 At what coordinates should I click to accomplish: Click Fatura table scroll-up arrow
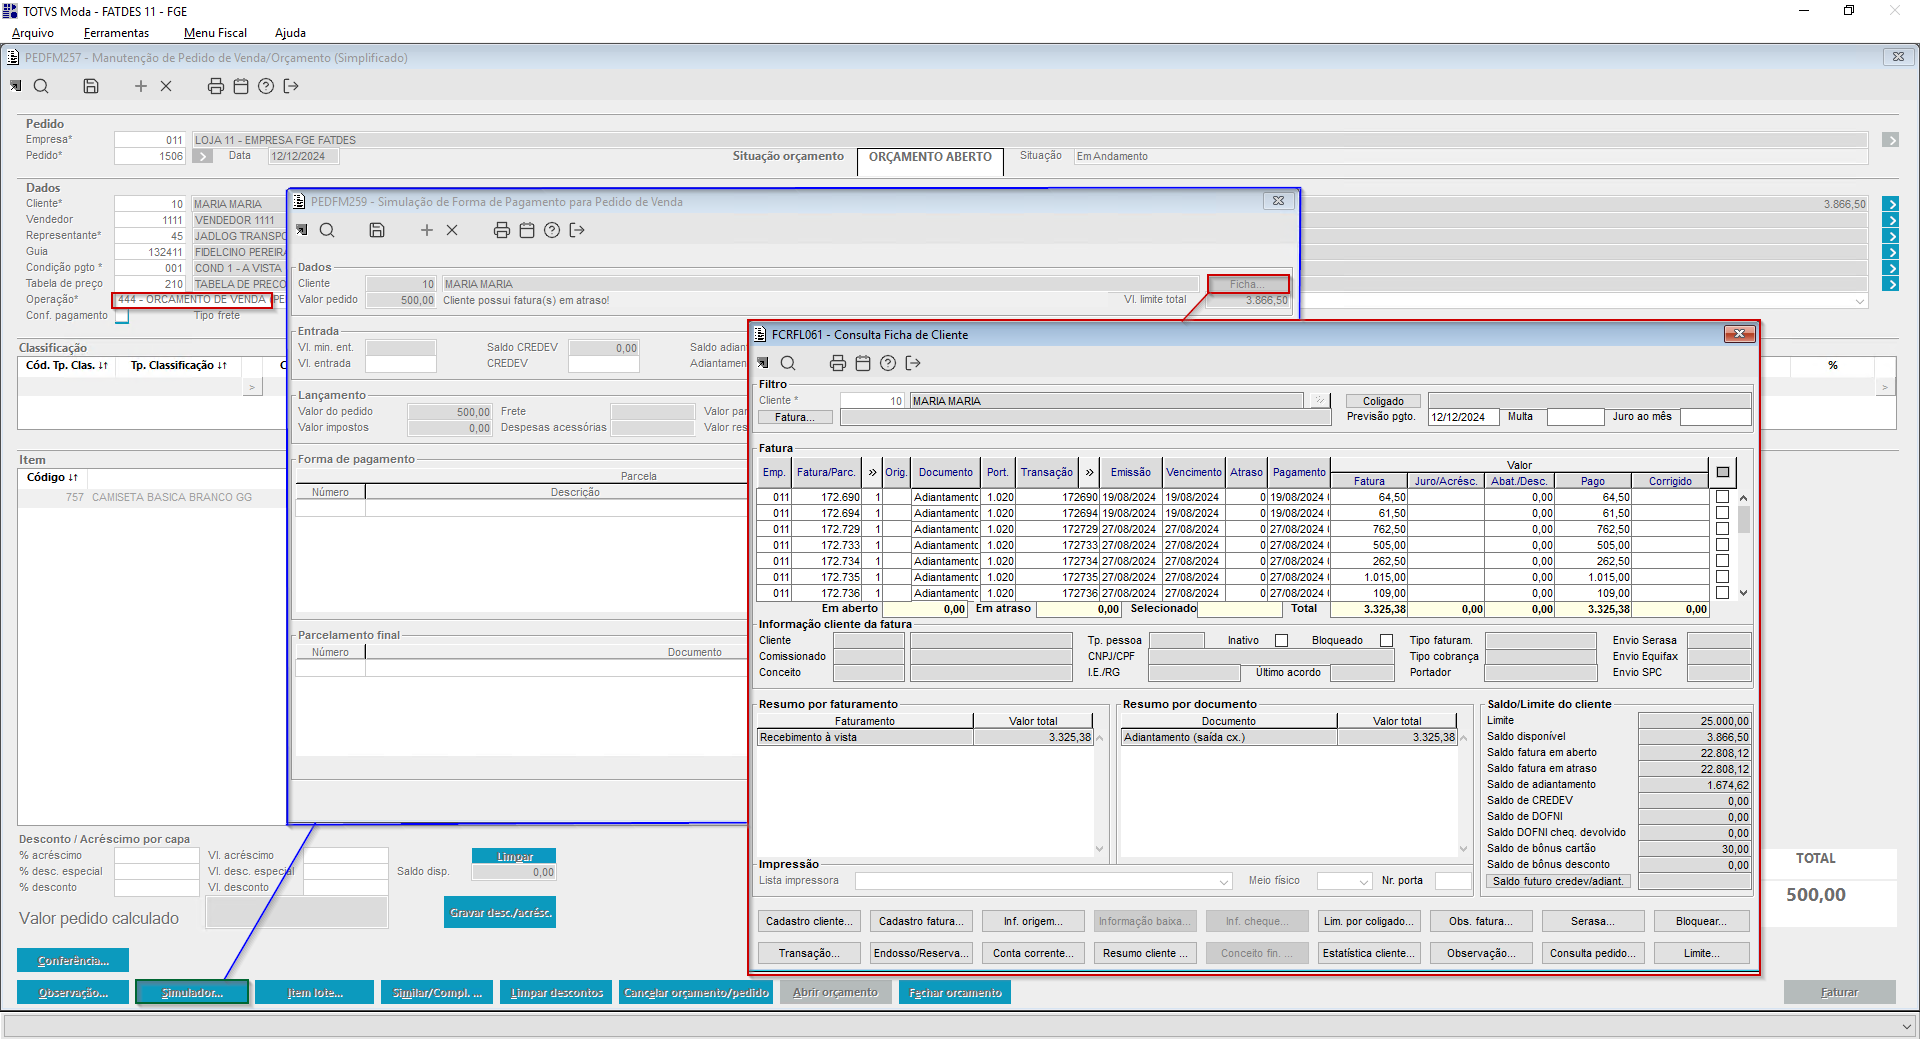pos(1744,497)
